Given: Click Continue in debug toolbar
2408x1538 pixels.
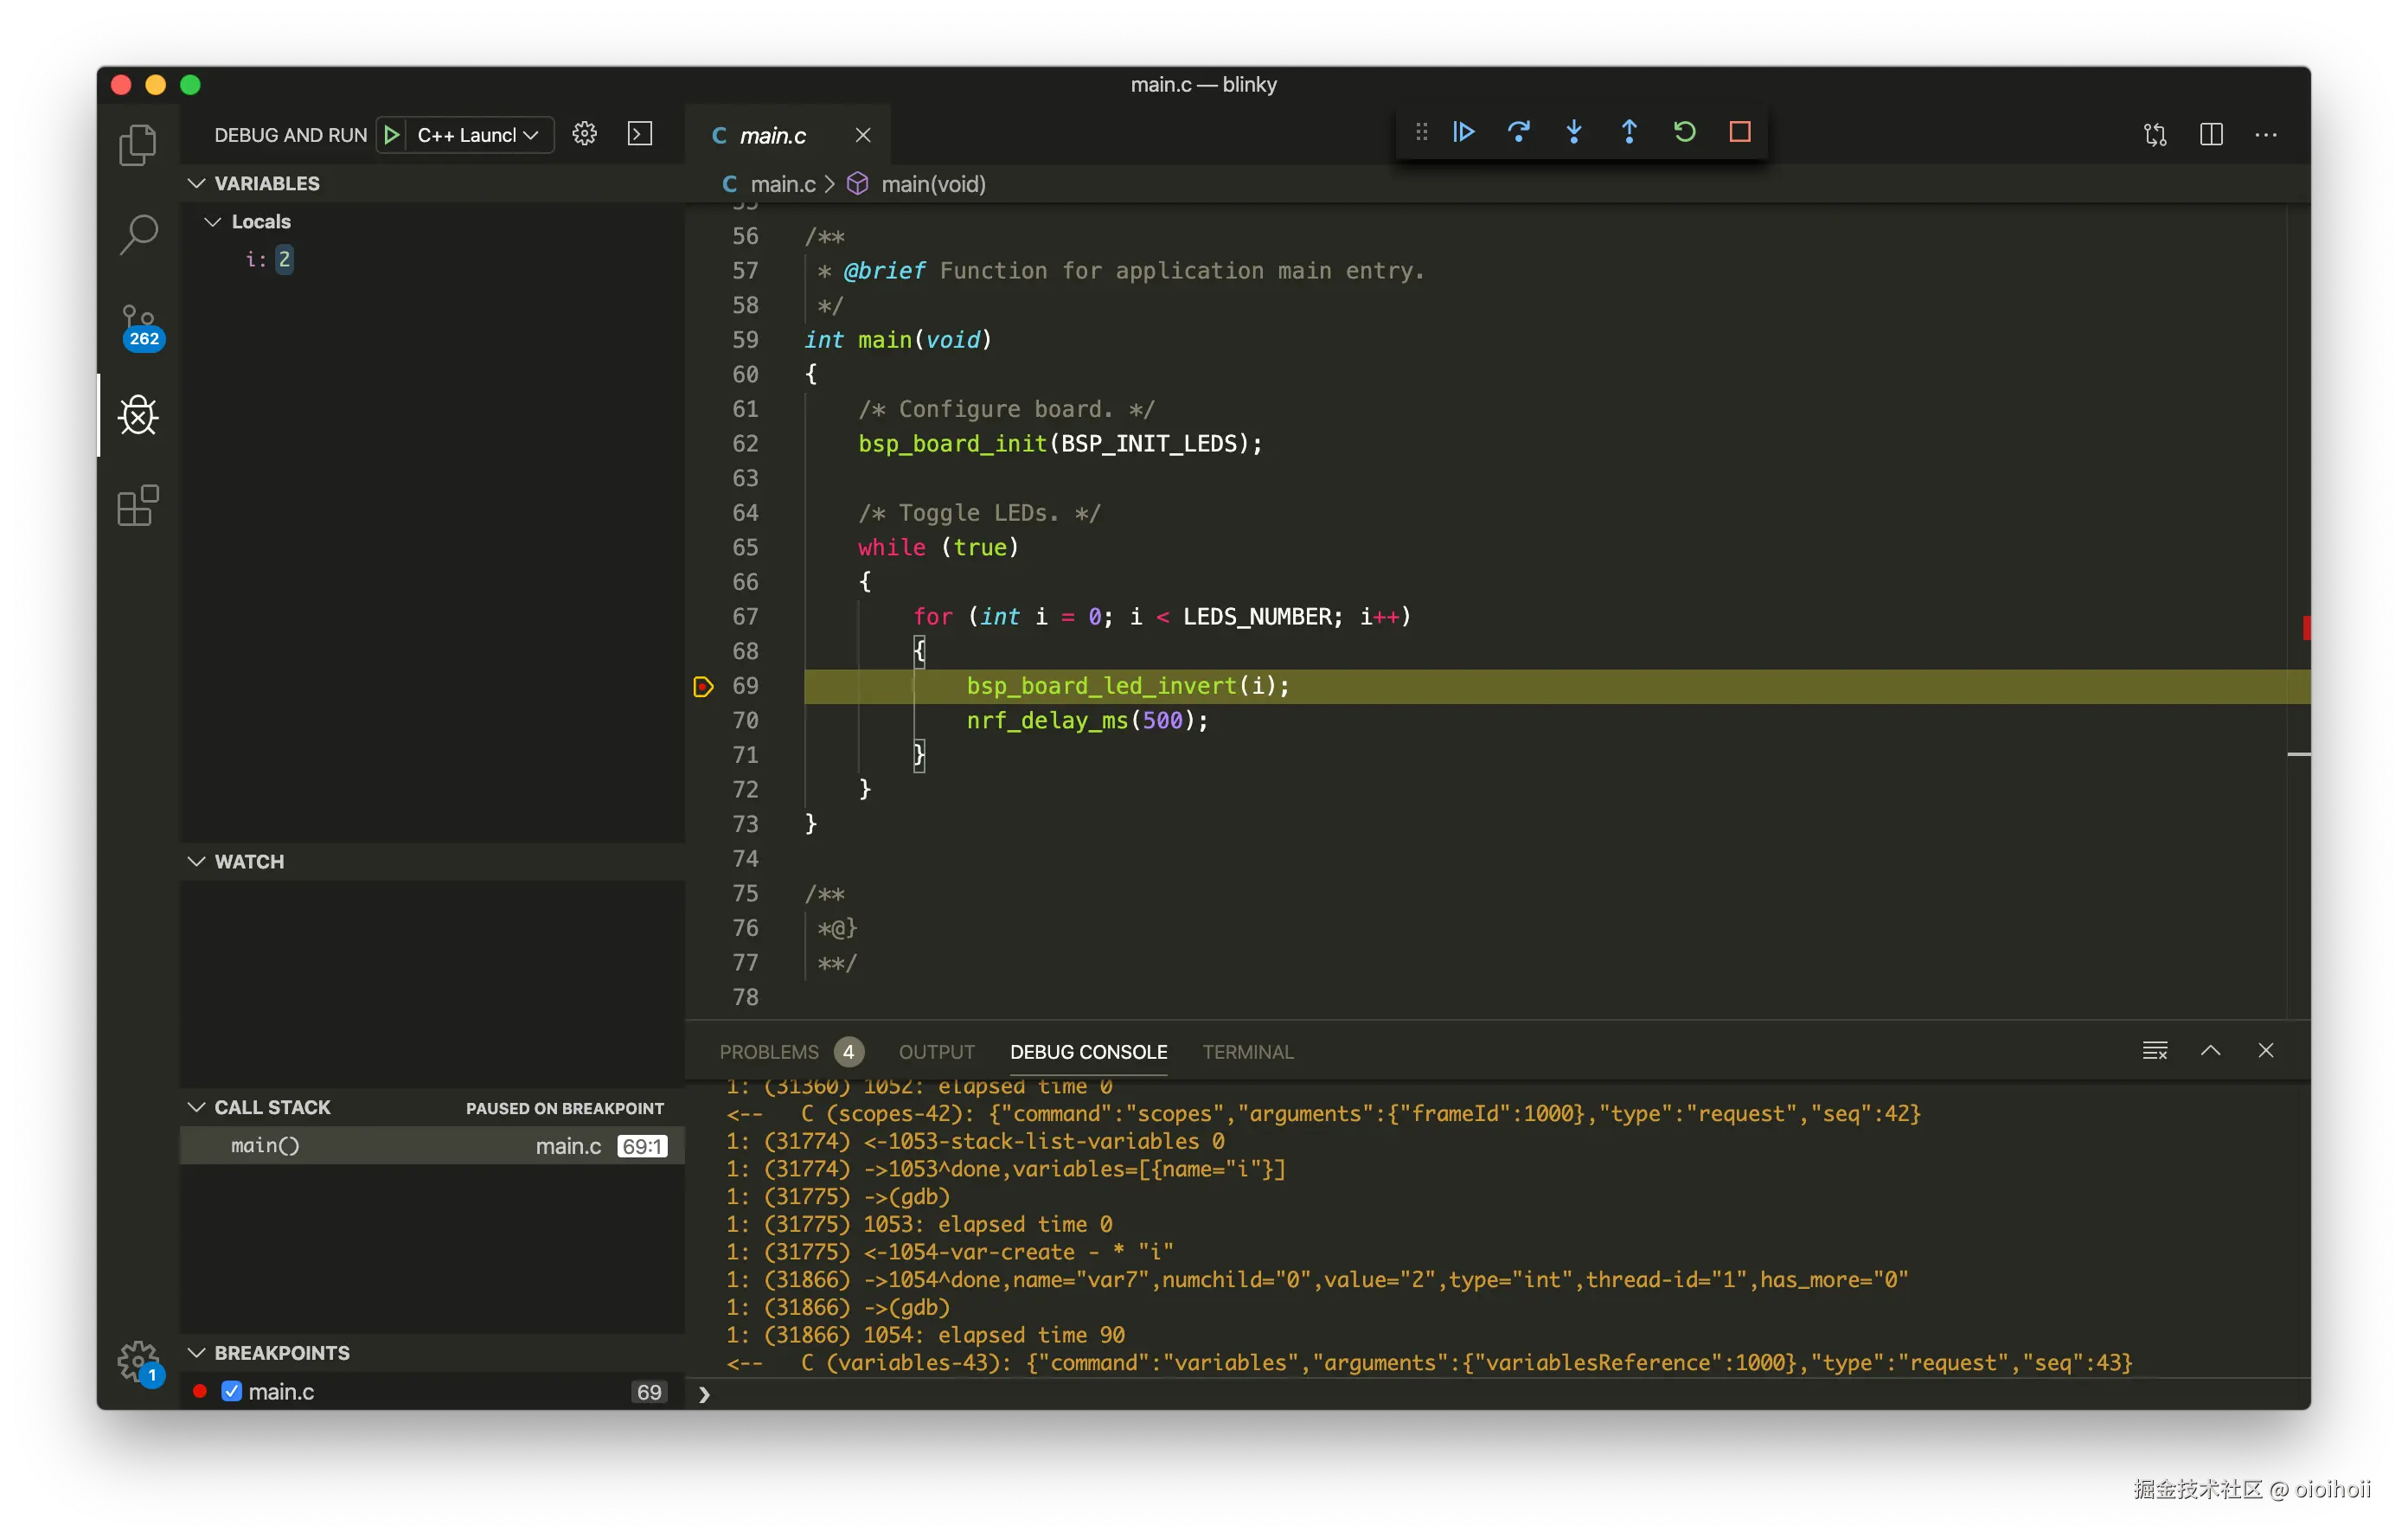Looking at the screenshot, I should pos(1464,132).
